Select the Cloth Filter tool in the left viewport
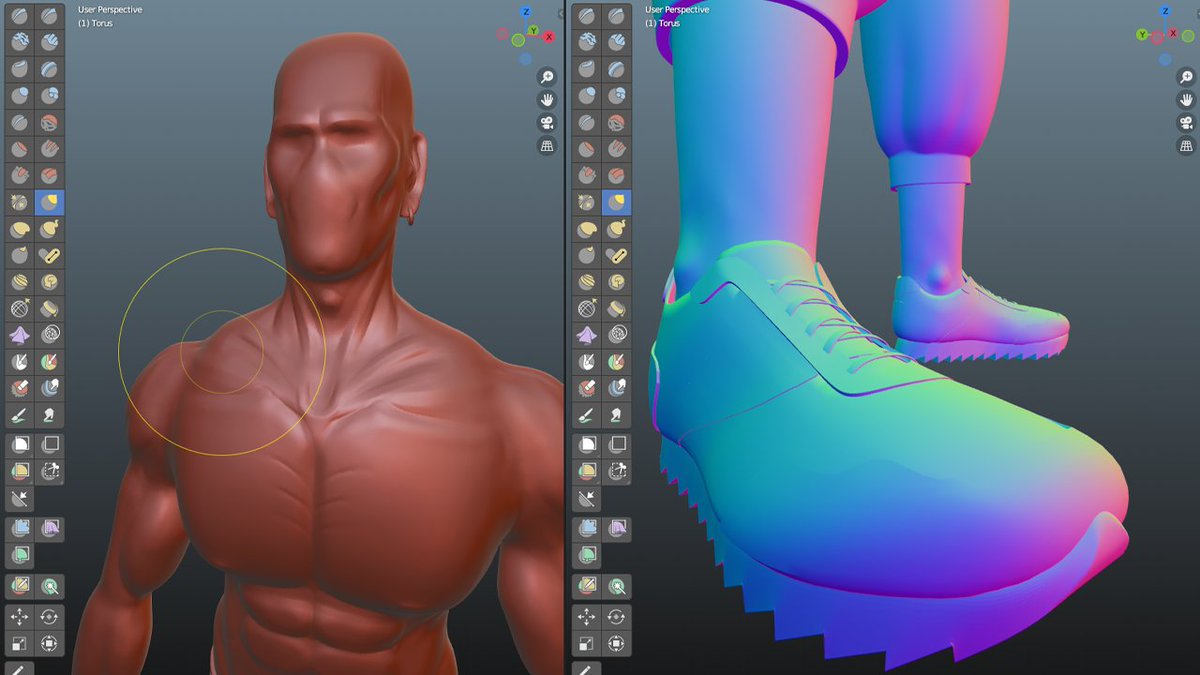This screenshot has width=1200, height=675. pos(49,528)
